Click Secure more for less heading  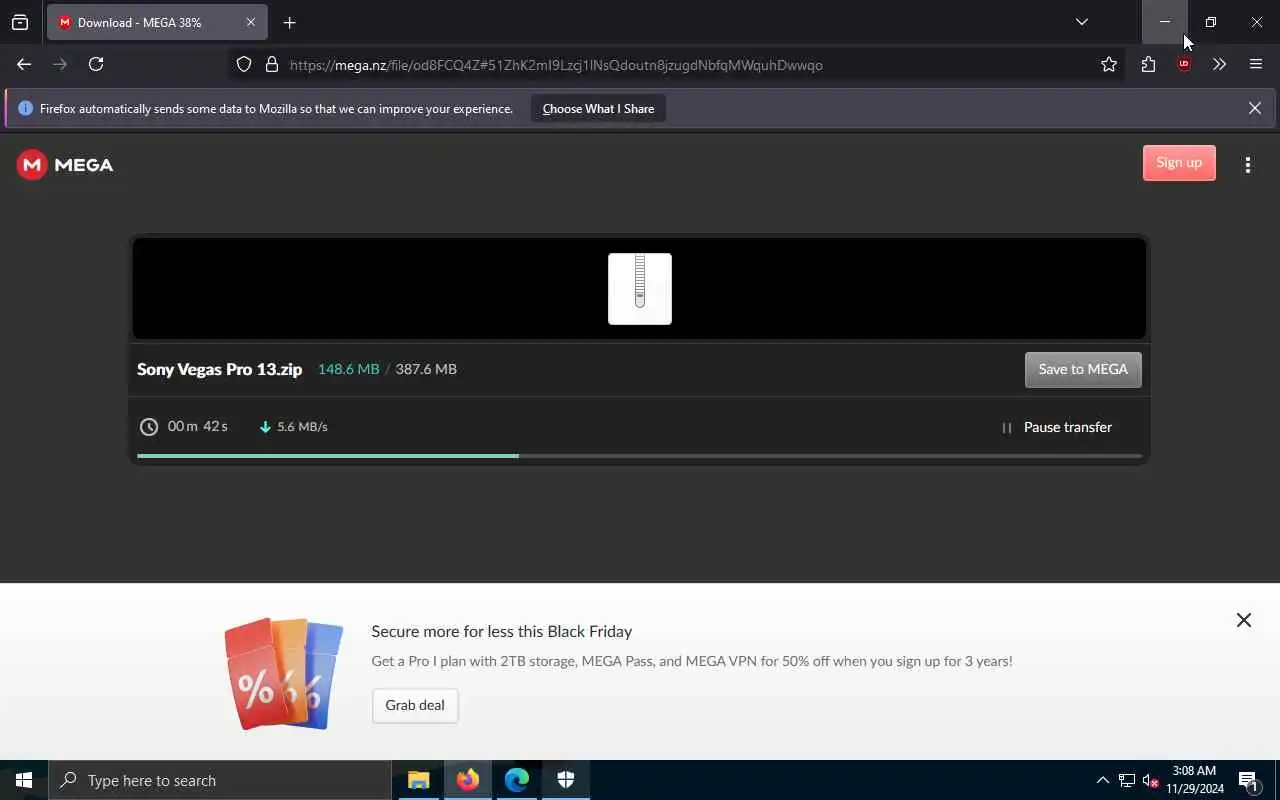click(x=501, y=631)
